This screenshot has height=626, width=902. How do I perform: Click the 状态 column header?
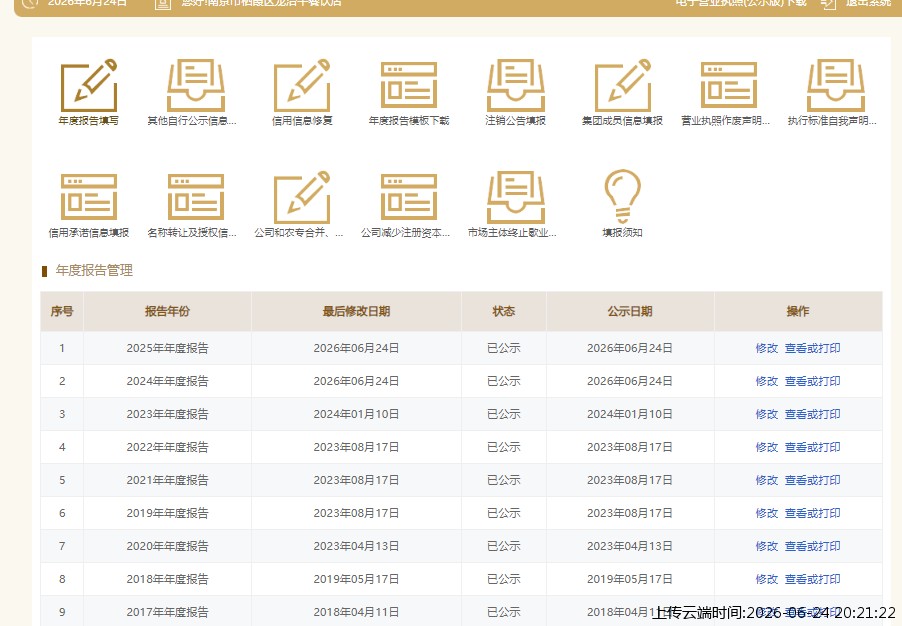[504, 311]
